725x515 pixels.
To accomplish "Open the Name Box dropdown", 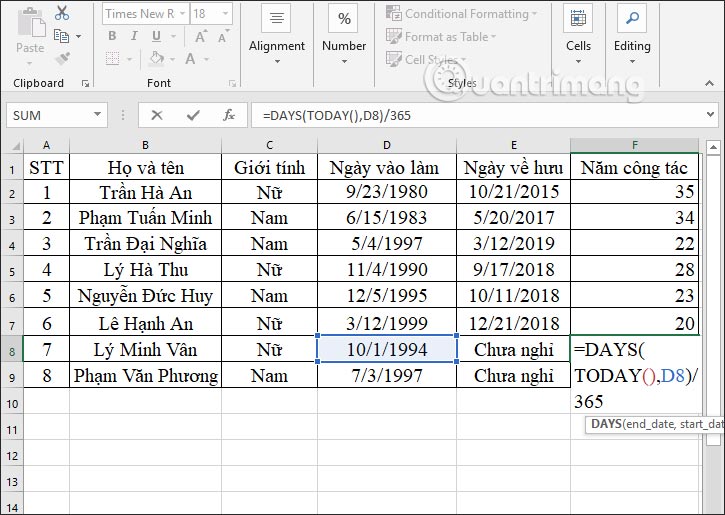I will (97, 115).
